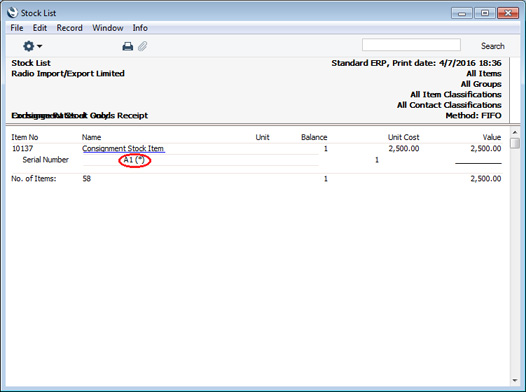Click into the search input field
526x392 pixels.
click(x=411, y=45)
